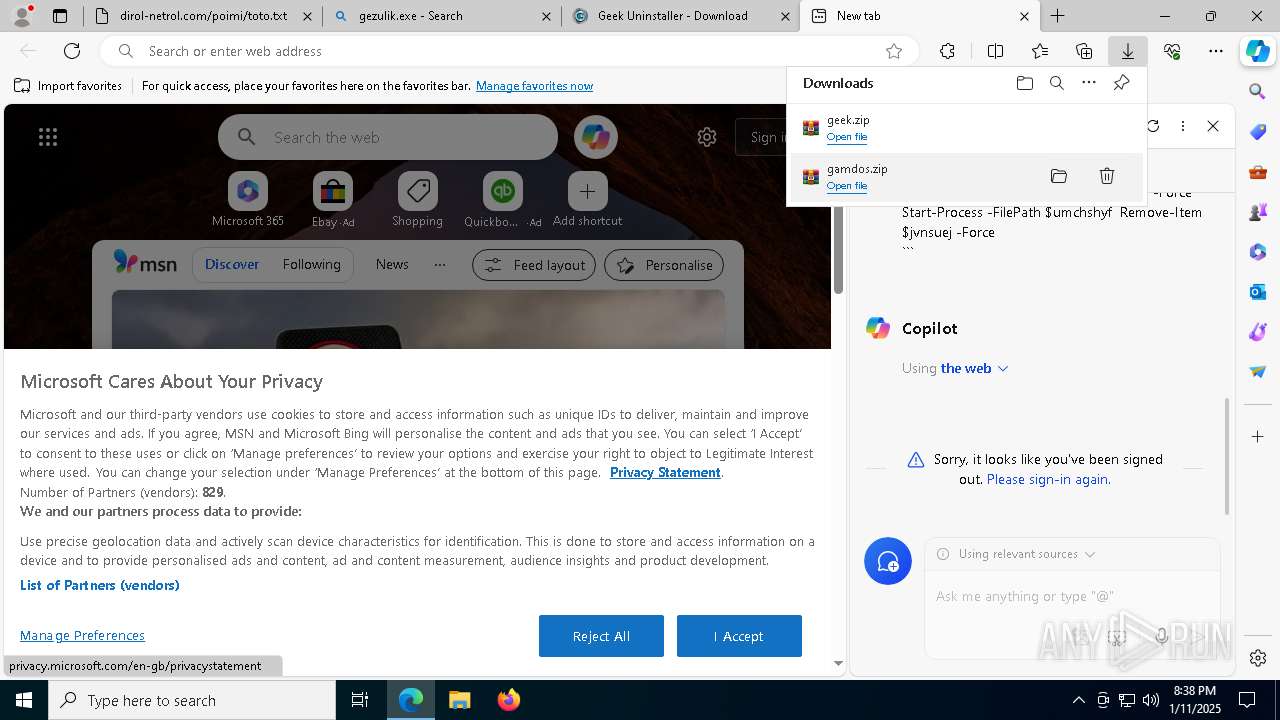Select the News feed tab
This screenshot has width=1280, height=720.
392,264
